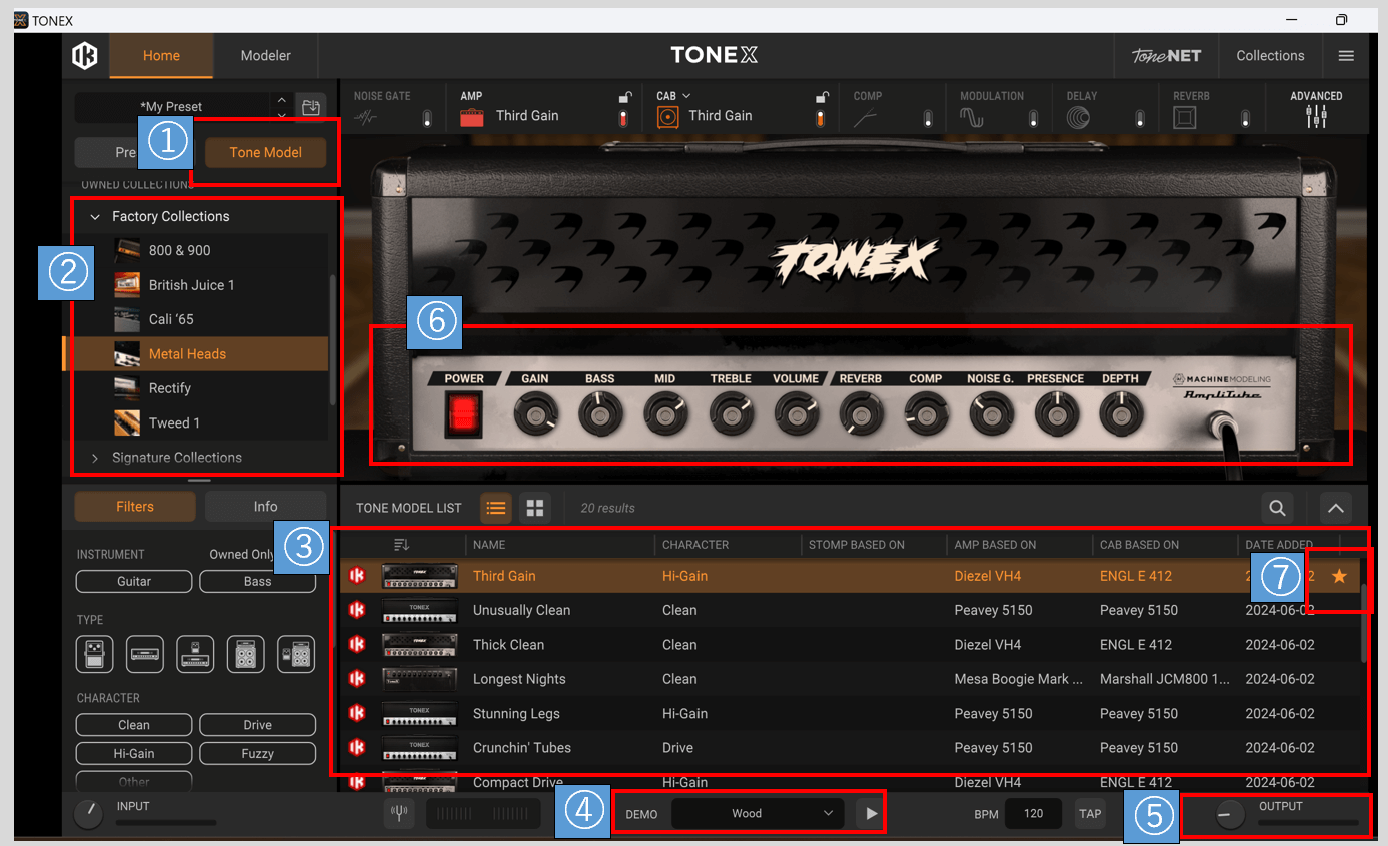Screen dimensions: 1388x846
Task: Toggle the Modulation power switch
Action: [x=1033, y=119]
